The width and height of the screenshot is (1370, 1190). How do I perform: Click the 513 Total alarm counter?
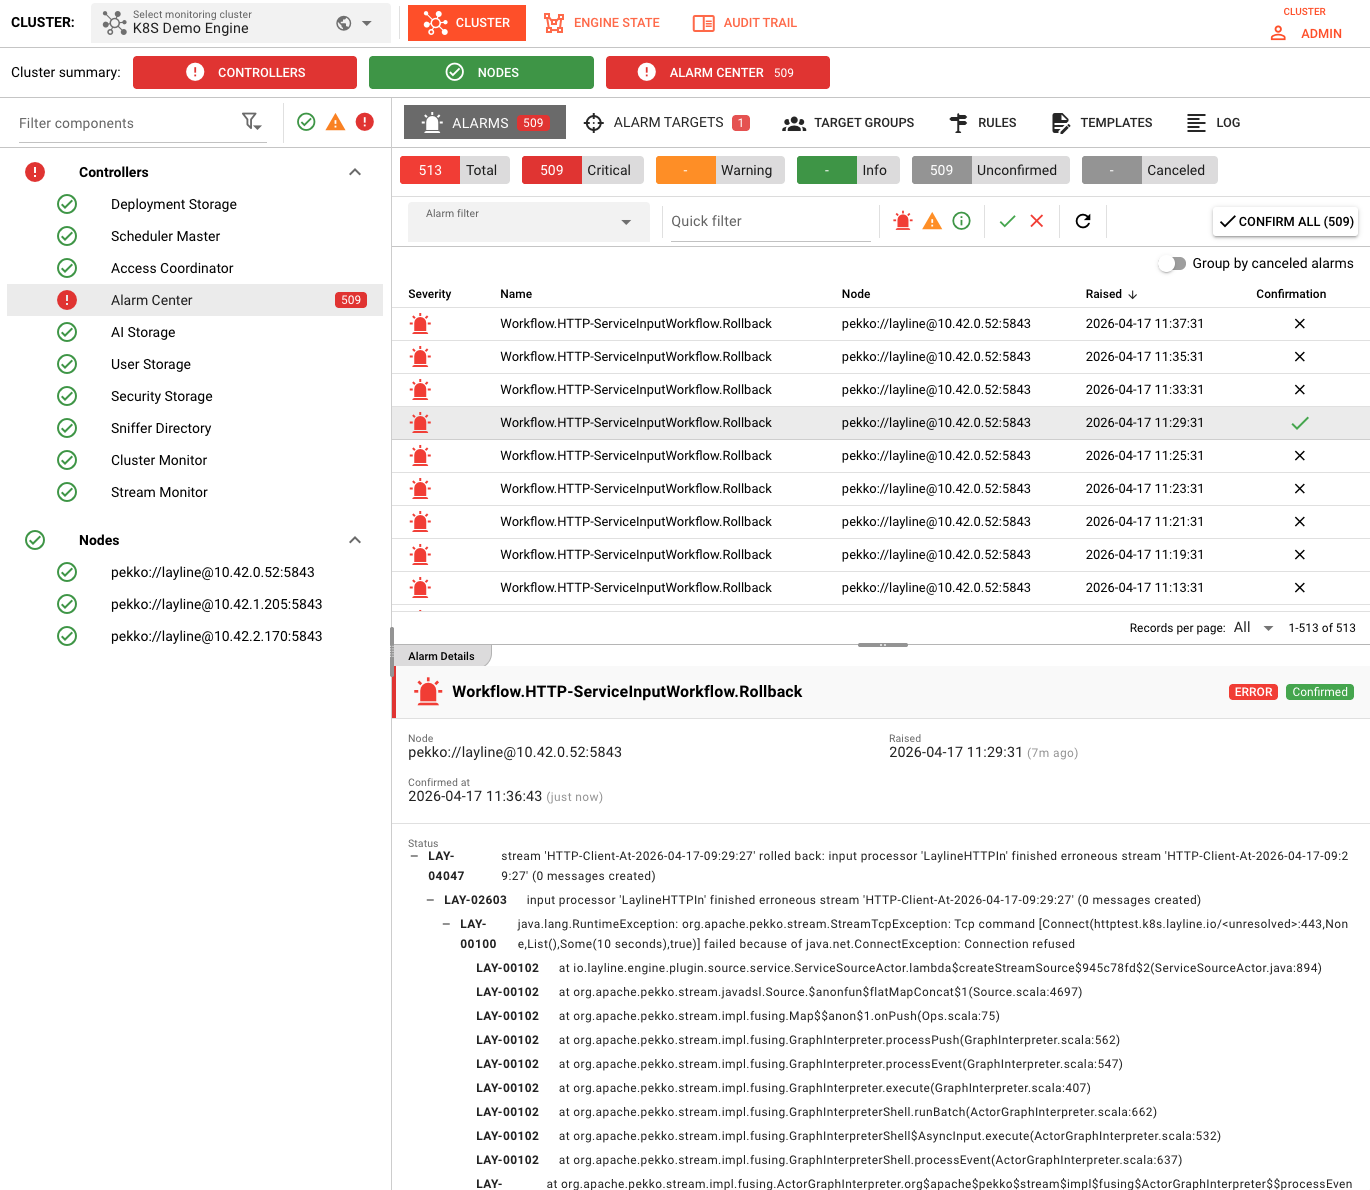pyautogui.click(x=455, y=170)
